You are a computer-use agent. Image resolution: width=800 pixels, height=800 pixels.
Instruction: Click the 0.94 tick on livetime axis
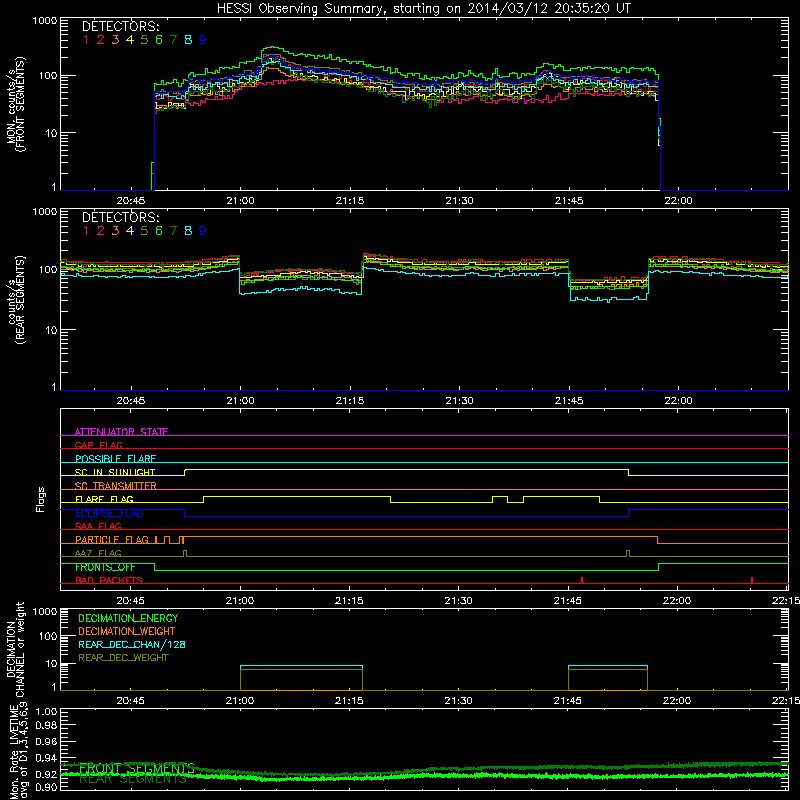point(46,758)
